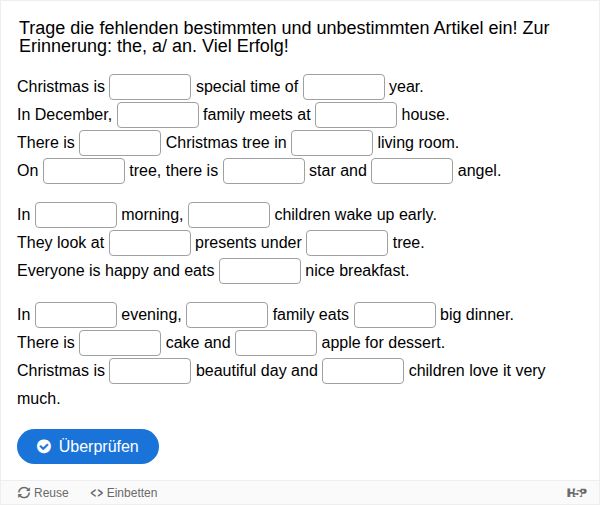
Task: Open the Einbetten embed option
Action: click(x=124, y=493)
